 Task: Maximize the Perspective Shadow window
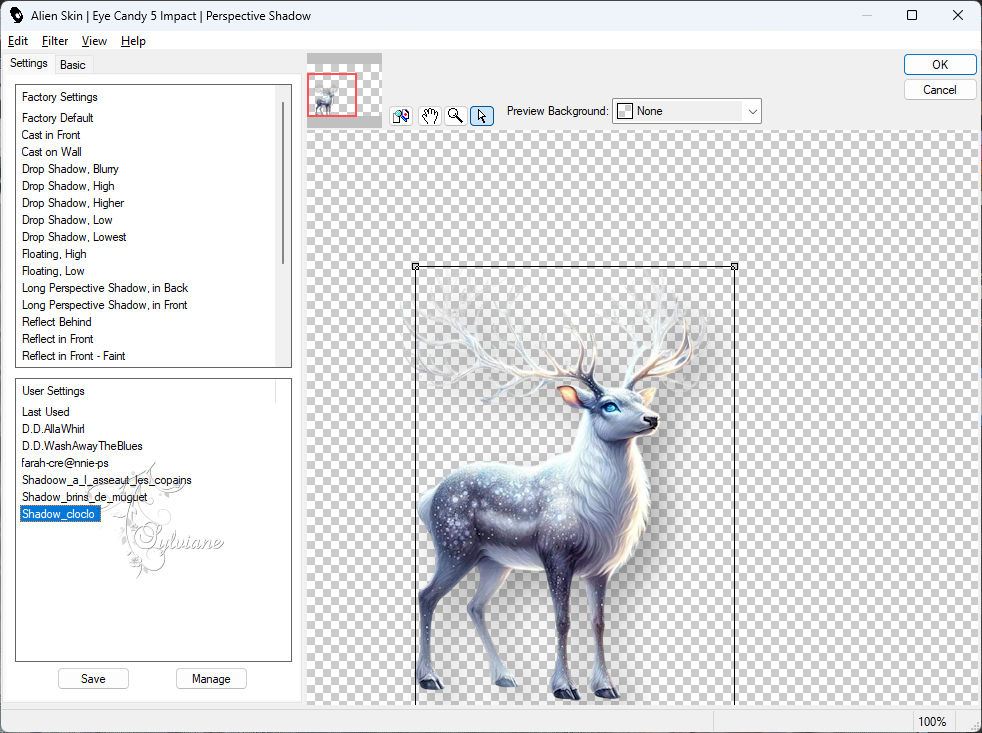pos(912,15)
